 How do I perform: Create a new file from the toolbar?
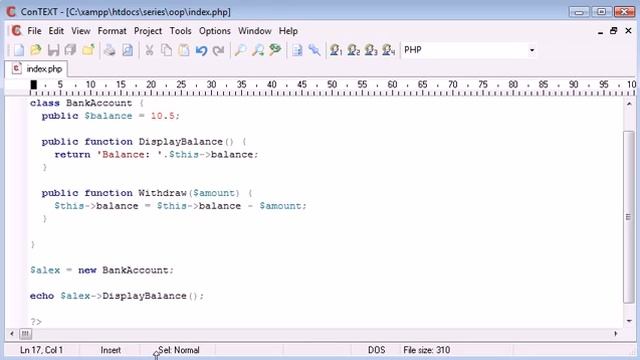click(x=18, y=50)
